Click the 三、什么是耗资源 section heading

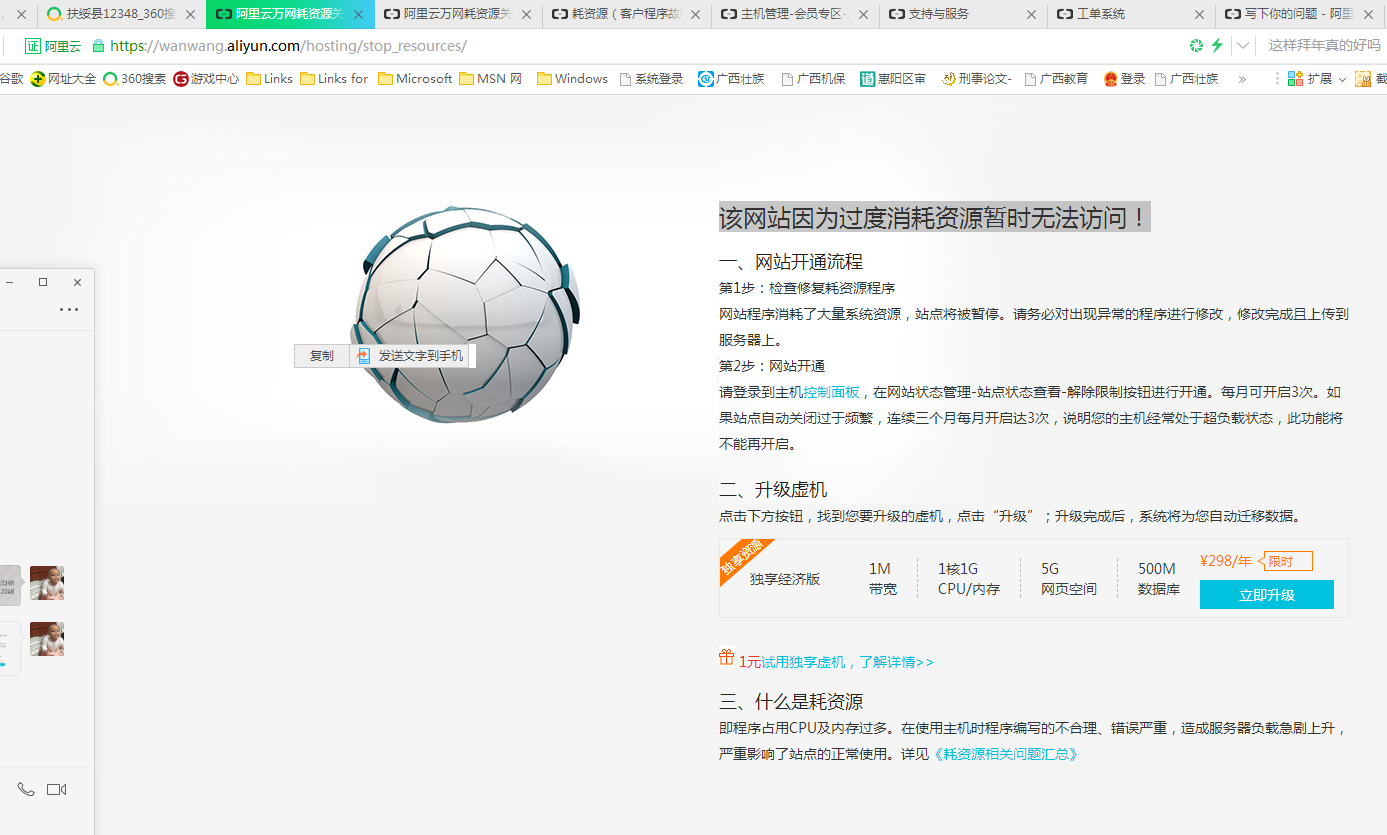791,702
